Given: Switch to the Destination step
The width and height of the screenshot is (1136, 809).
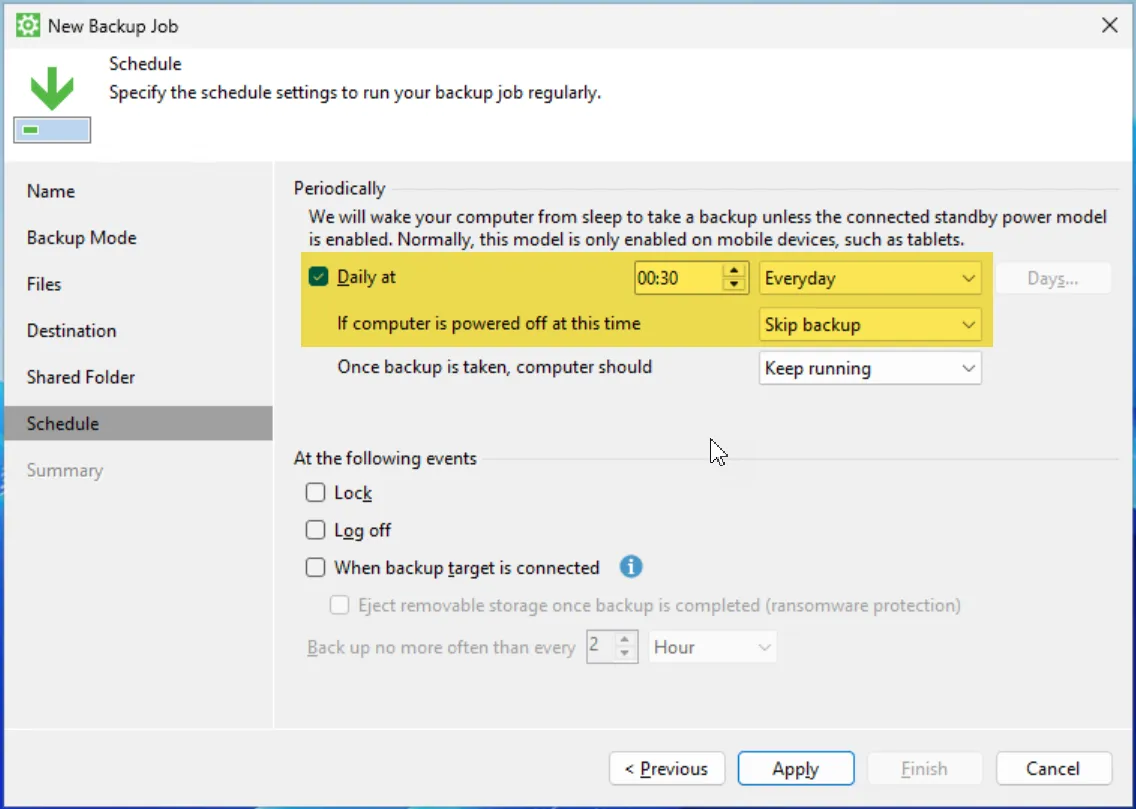Looking at the screenshot, I should [x=72, y=331].
